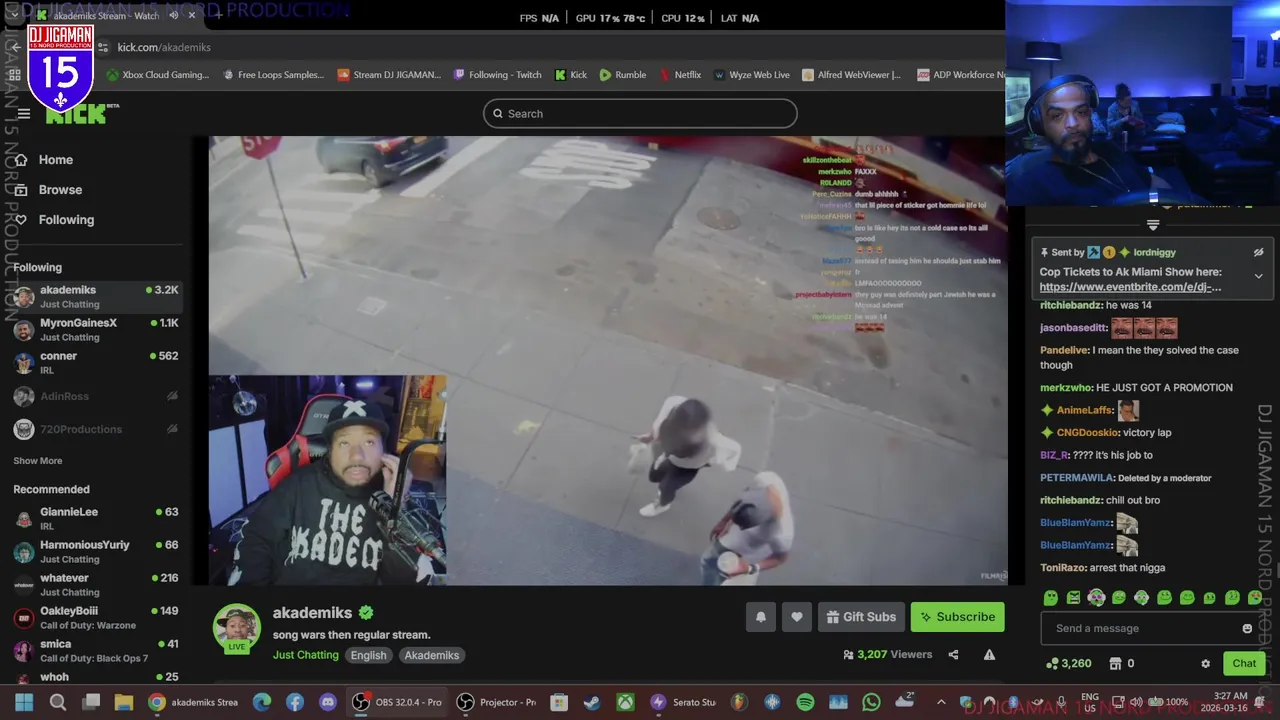The height and width of the screenshot is (720, 1280).
Task: Open conner channel in Following list
Action: (96, 362)
